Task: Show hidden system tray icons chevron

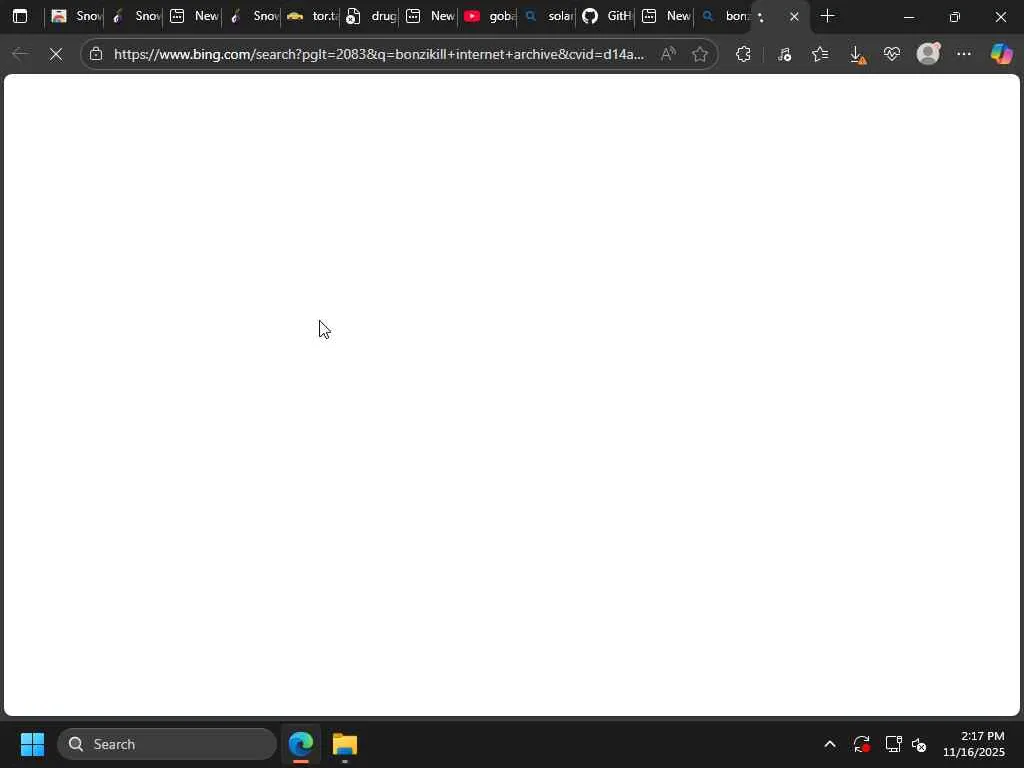Action: coord(829,744)
